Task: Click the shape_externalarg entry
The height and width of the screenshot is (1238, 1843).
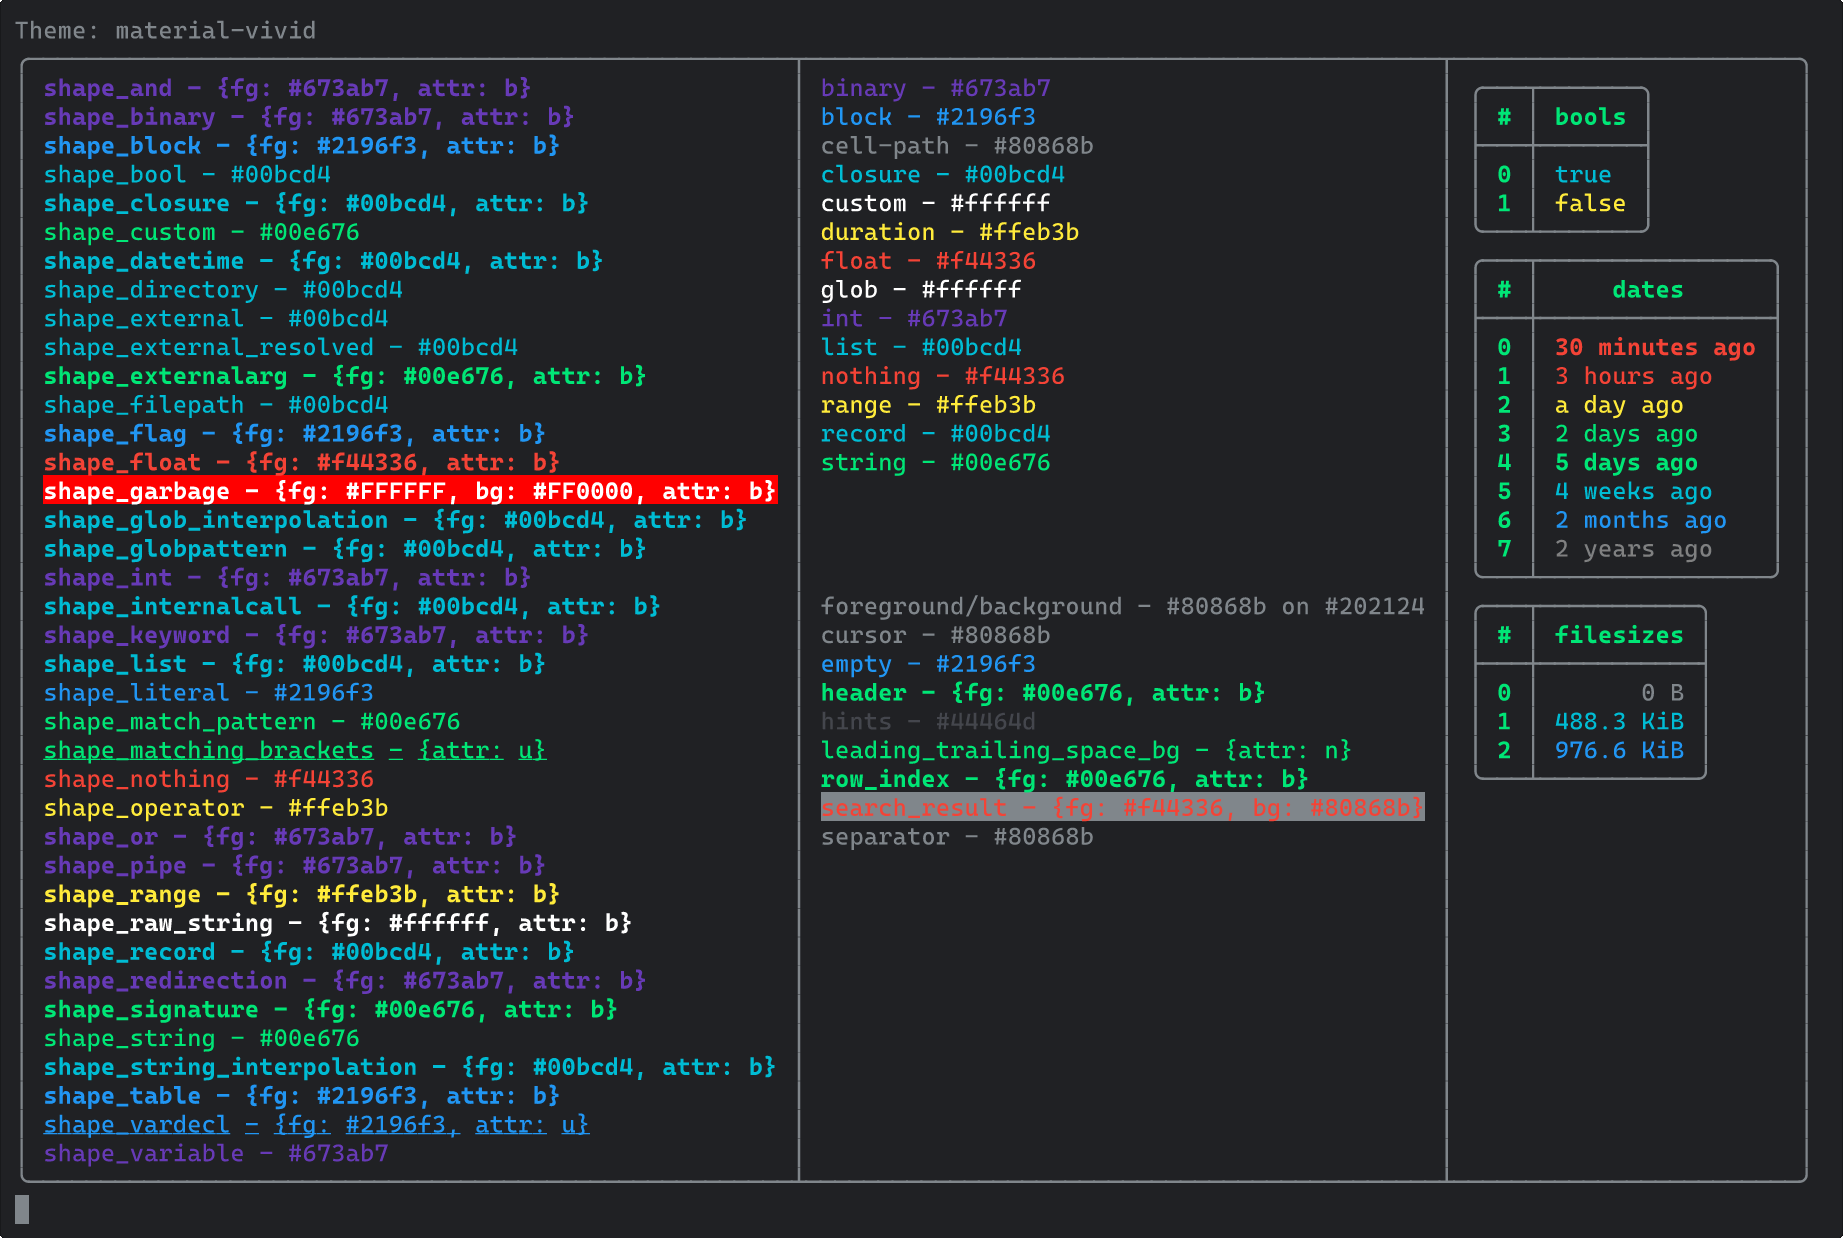Action: point(345,376)
